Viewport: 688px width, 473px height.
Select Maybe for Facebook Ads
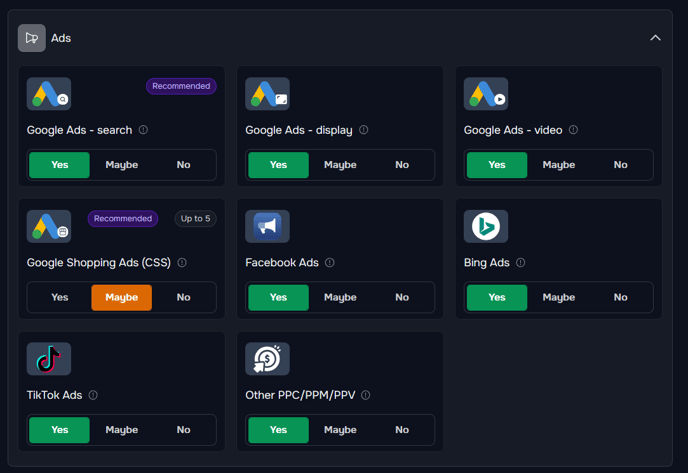pos(340,297)
